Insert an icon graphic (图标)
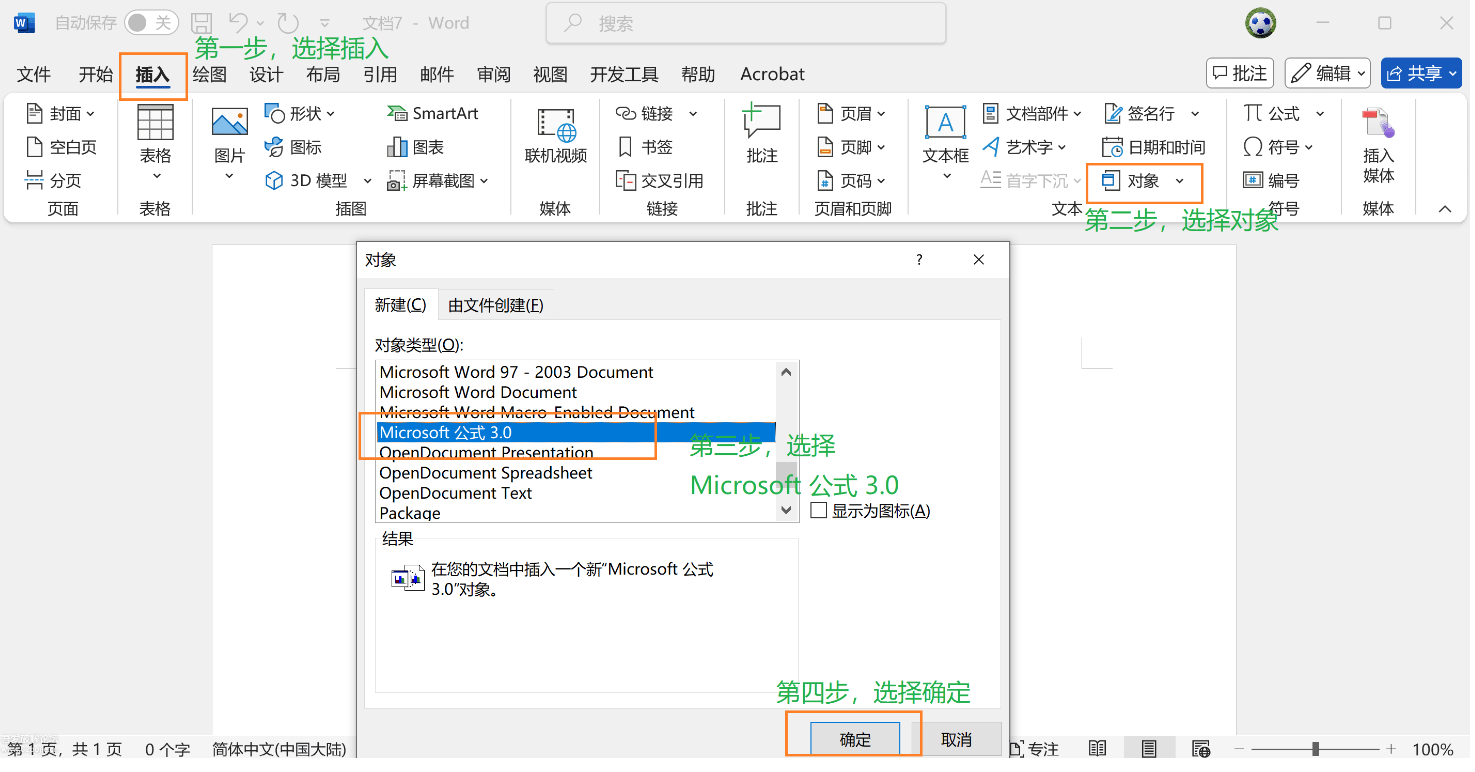The height and width of the screenshot is (772, 1475). click(293, 147)
